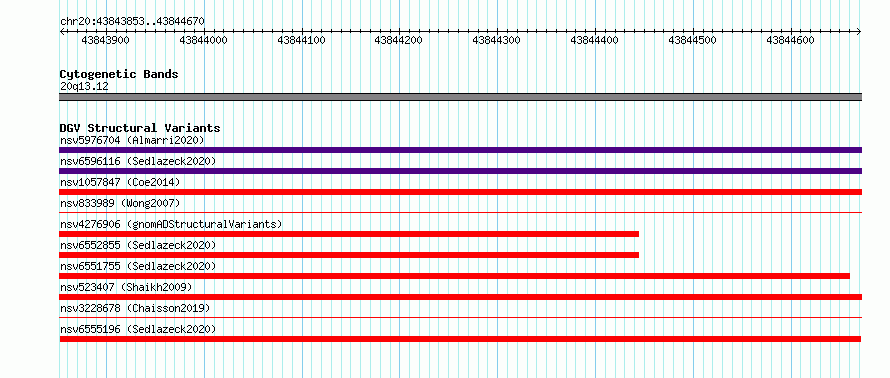Select the red bar under nsv6555196

tap(460, 339)
